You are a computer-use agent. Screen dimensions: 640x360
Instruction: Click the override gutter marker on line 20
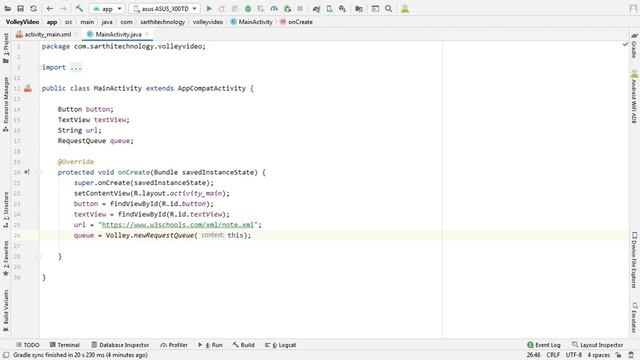[27, 172]
